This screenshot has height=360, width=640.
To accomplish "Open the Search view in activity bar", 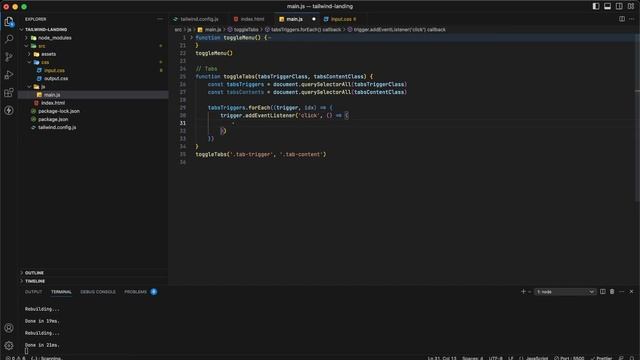I will (x=9, y=39).
